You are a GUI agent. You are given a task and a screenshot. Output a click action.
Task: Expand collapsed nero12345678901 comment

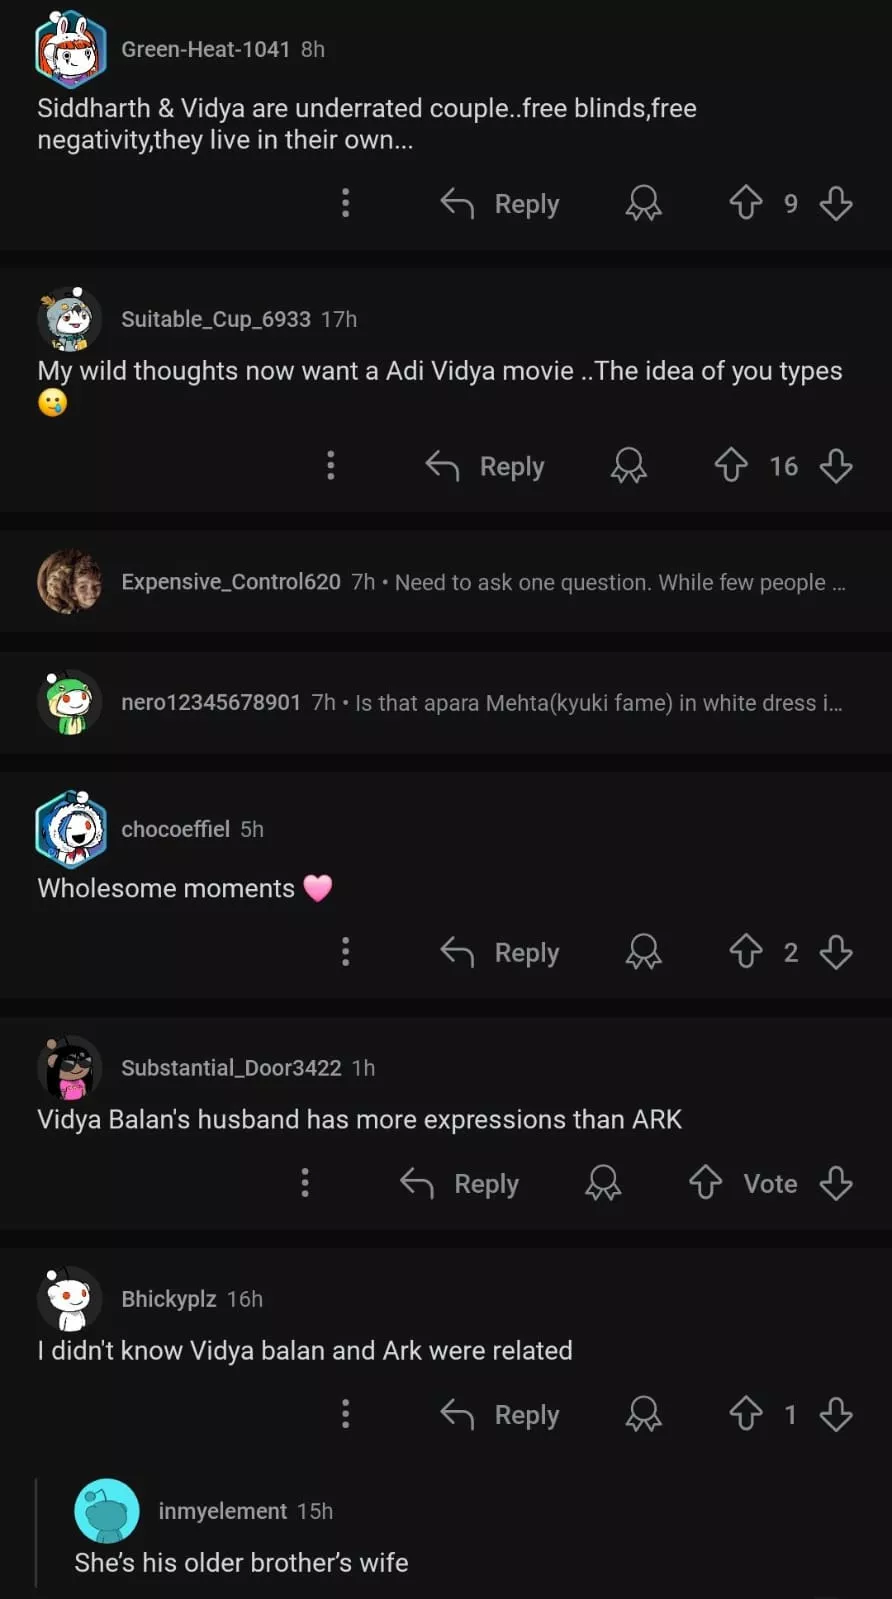pyautogui.click(x=480, y=703)
